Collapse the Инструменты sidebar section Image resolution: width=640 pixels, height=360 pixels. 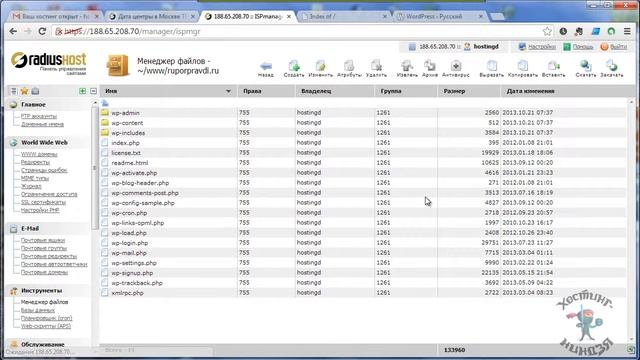(42, 291)
